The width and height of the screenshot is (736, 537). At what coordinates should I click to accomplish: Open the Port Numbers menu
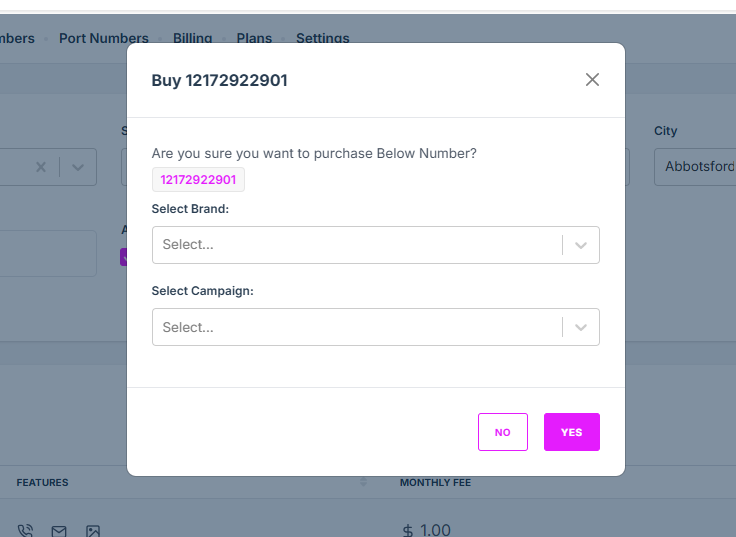(103, 38)
